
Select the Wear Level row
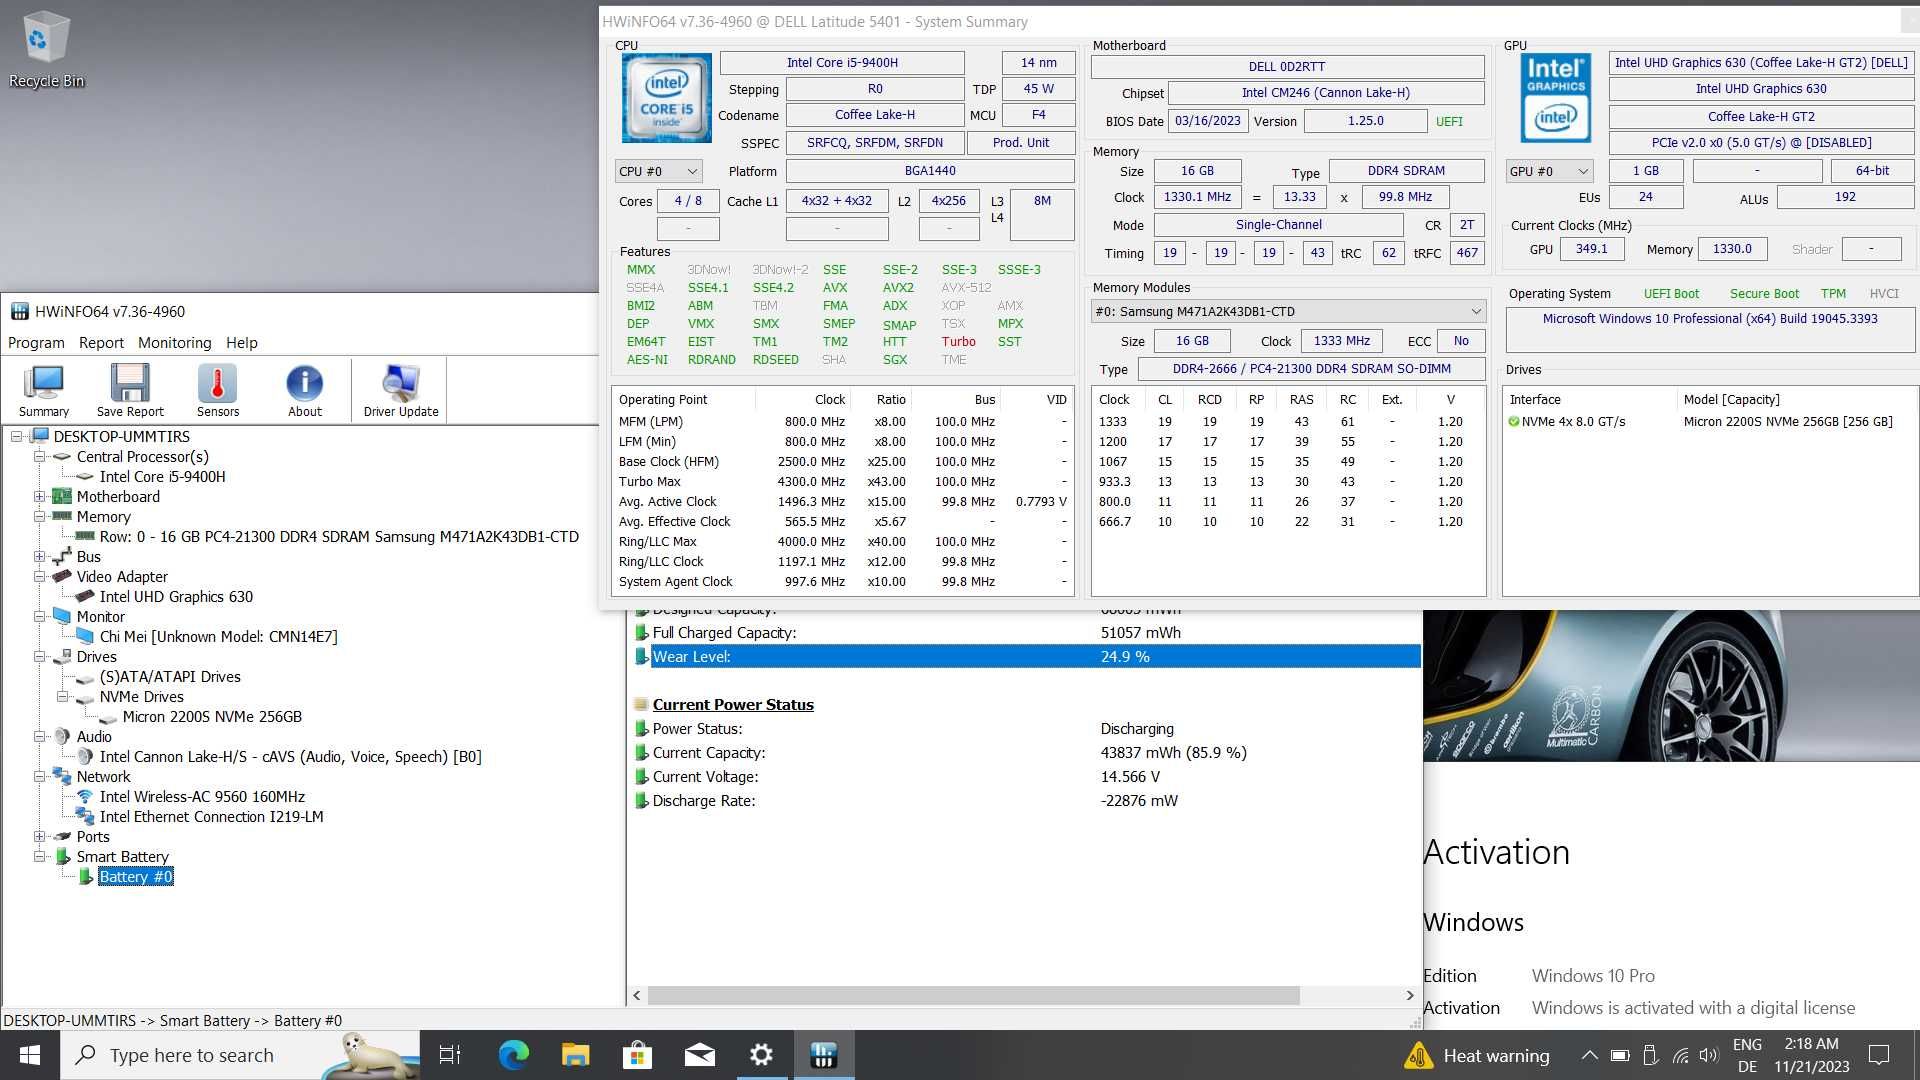(1027, 657)
